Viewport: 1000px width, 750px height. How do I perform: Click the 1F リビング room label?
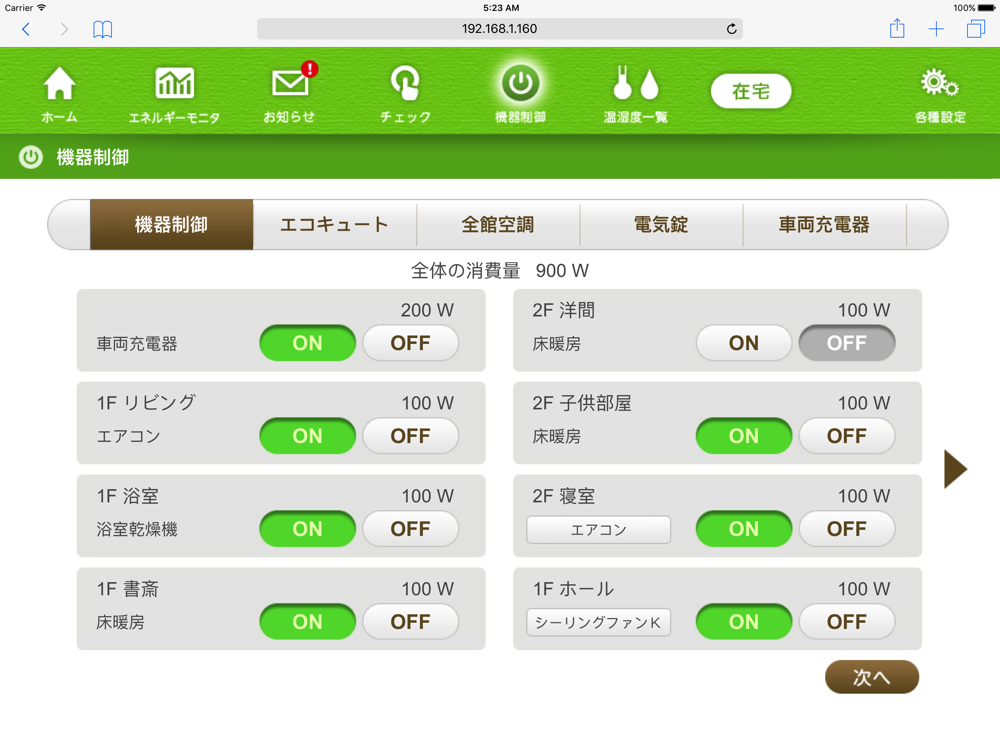146,403
